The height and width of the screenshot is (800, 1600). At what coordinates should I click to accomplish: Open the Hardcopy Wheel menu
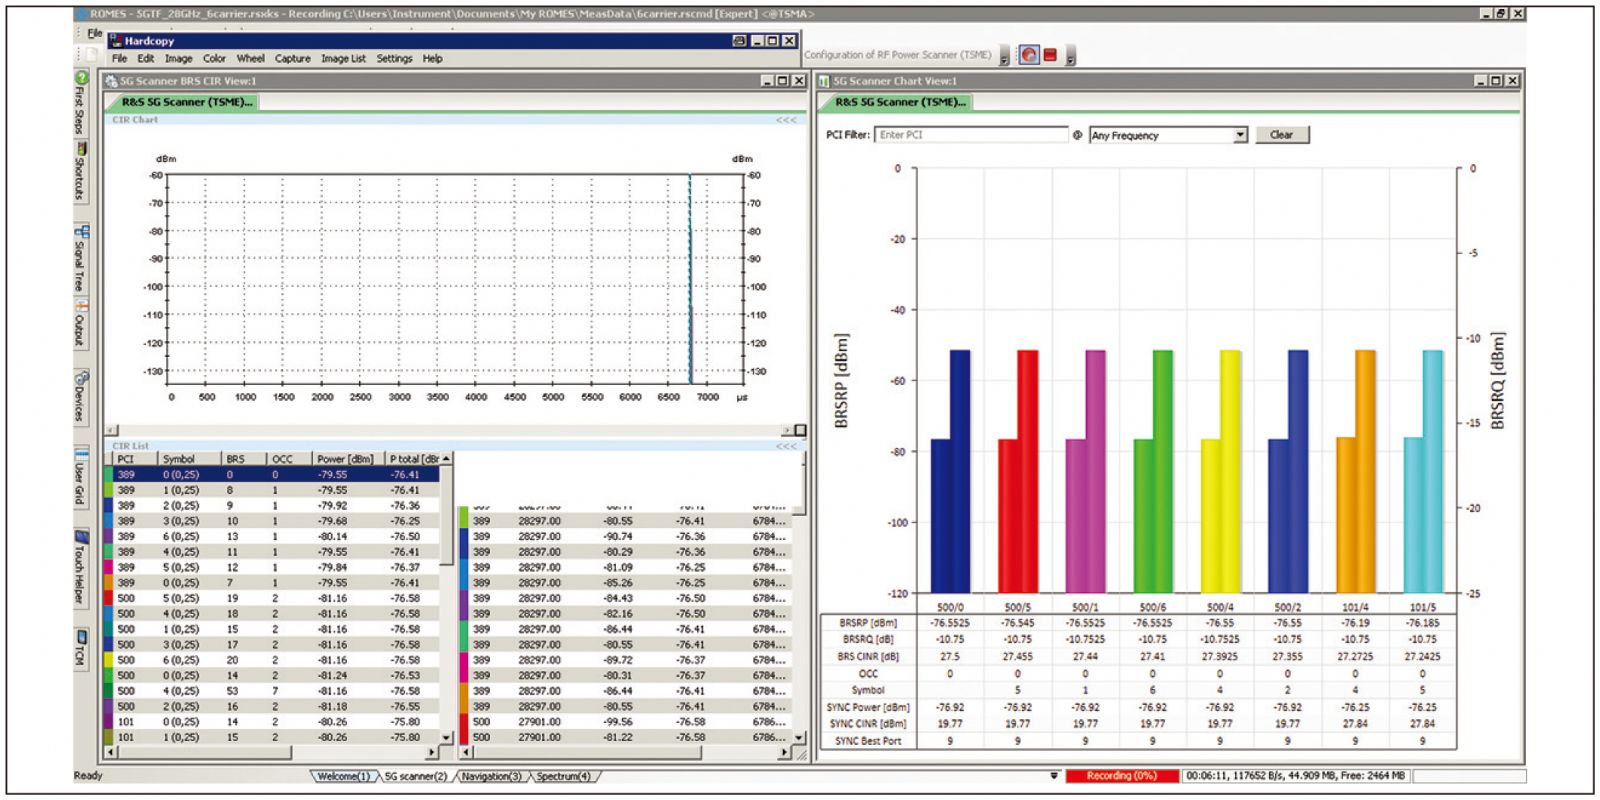(251, 59)
